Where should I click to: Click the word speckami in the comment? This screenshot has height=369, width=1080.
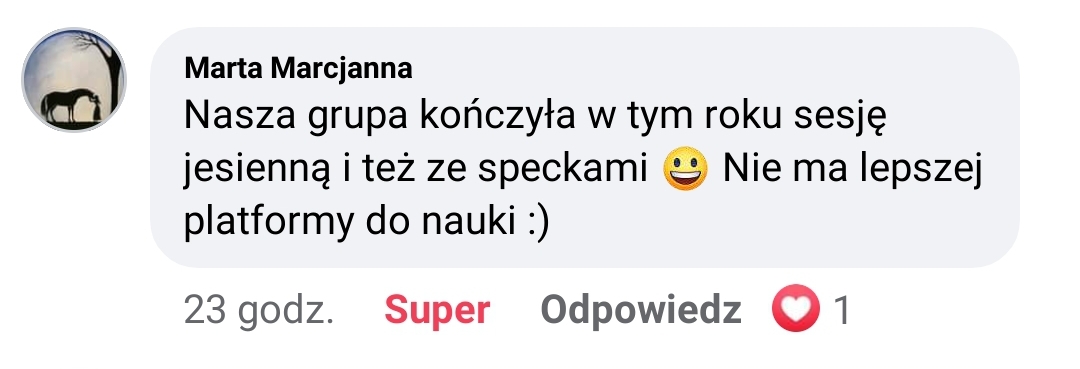[563, 171]
